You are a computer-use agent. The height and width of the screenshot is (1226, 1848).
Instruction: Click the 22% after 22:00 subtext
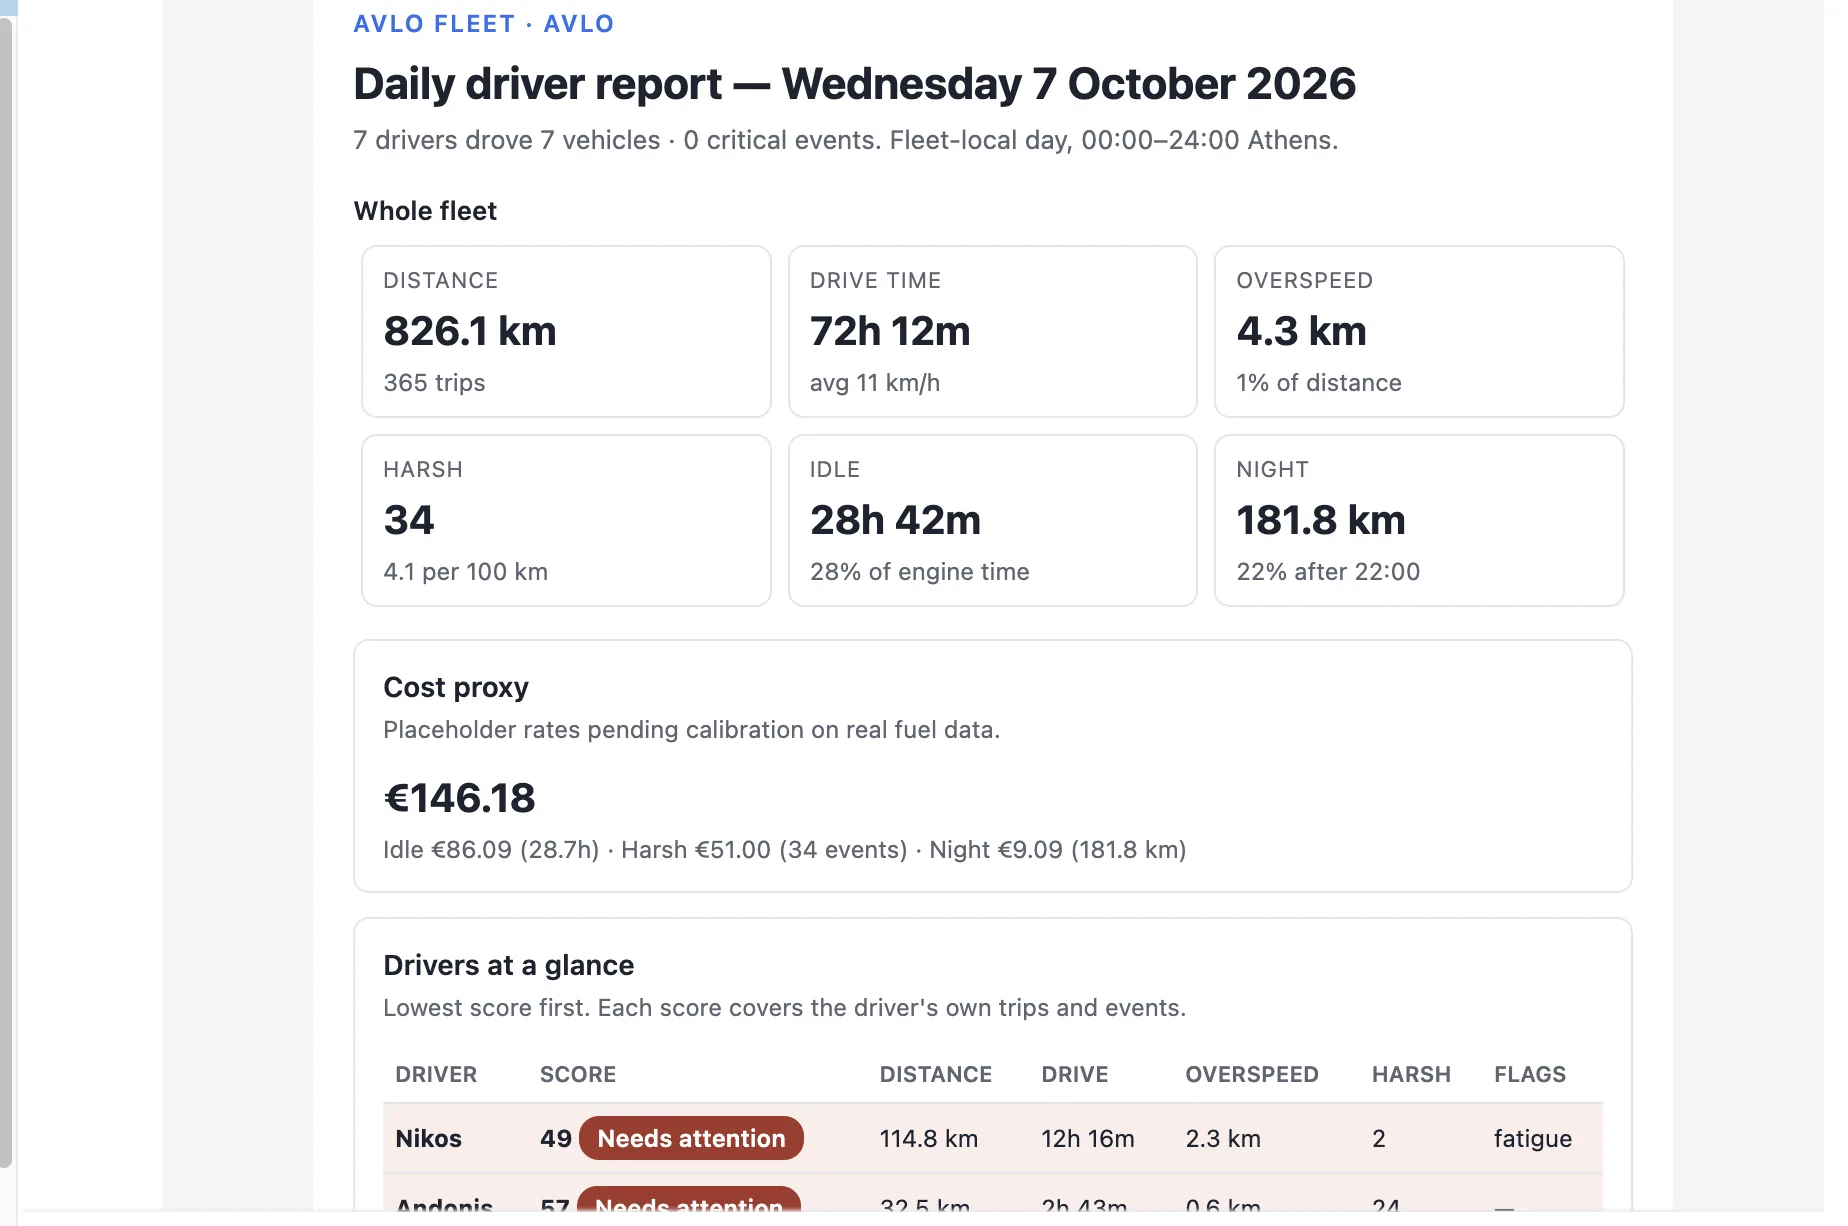1328,572
